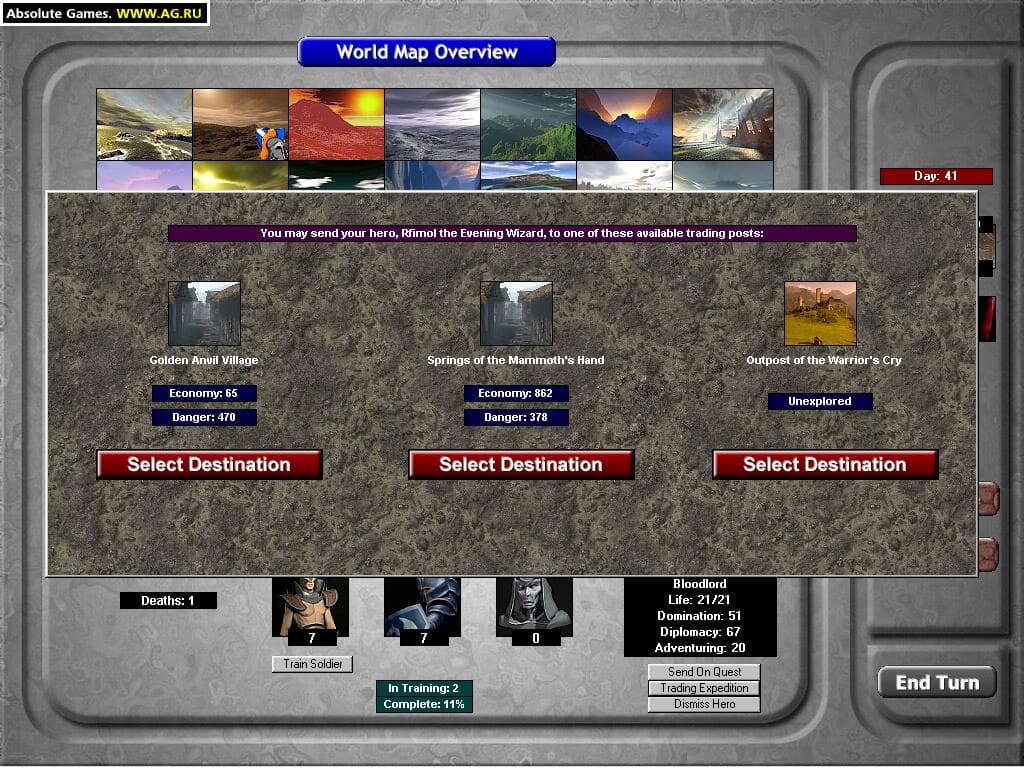
Task: Select the hooded pale figure portrait
Action: (534, 605)
